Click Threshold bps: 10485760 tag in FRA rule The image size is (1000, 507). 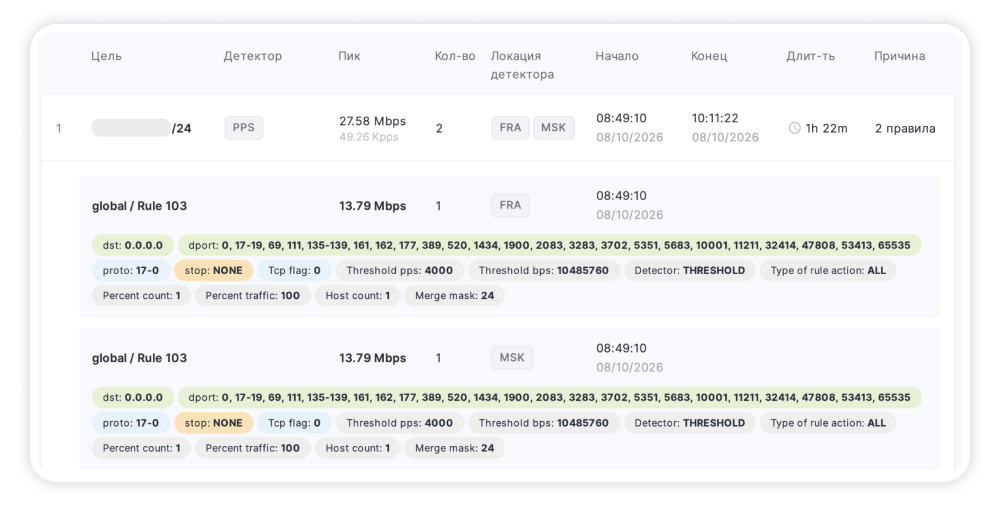pyautogui.click(x=544, y=270)
